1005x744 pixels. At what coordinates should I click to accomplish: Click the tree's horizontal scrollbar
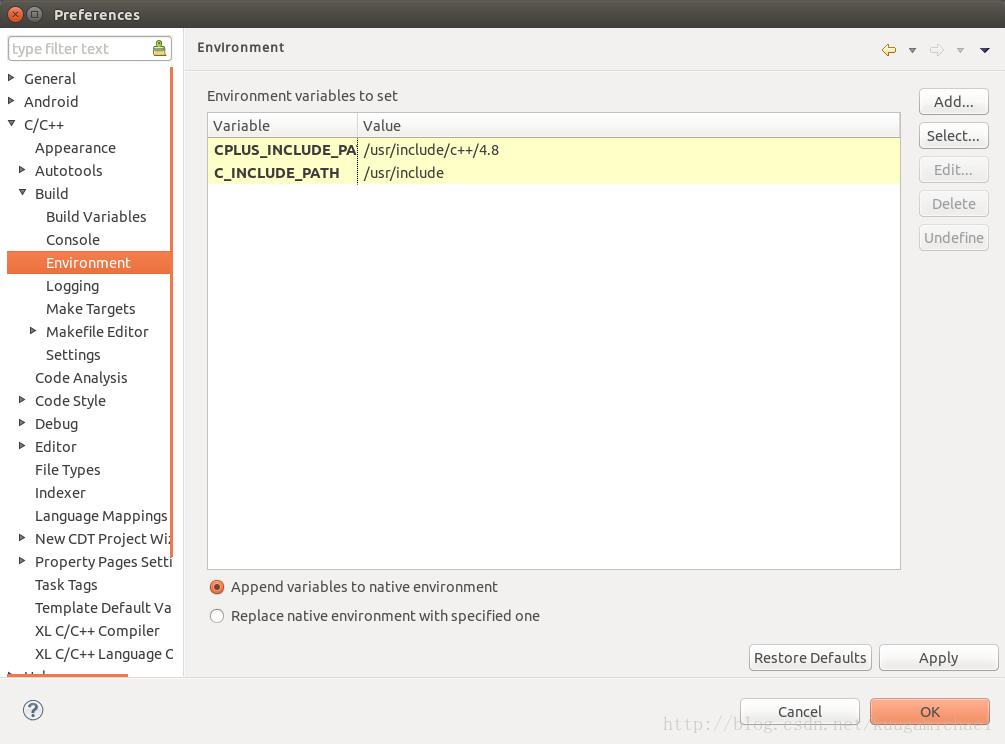tap(67, 675)
